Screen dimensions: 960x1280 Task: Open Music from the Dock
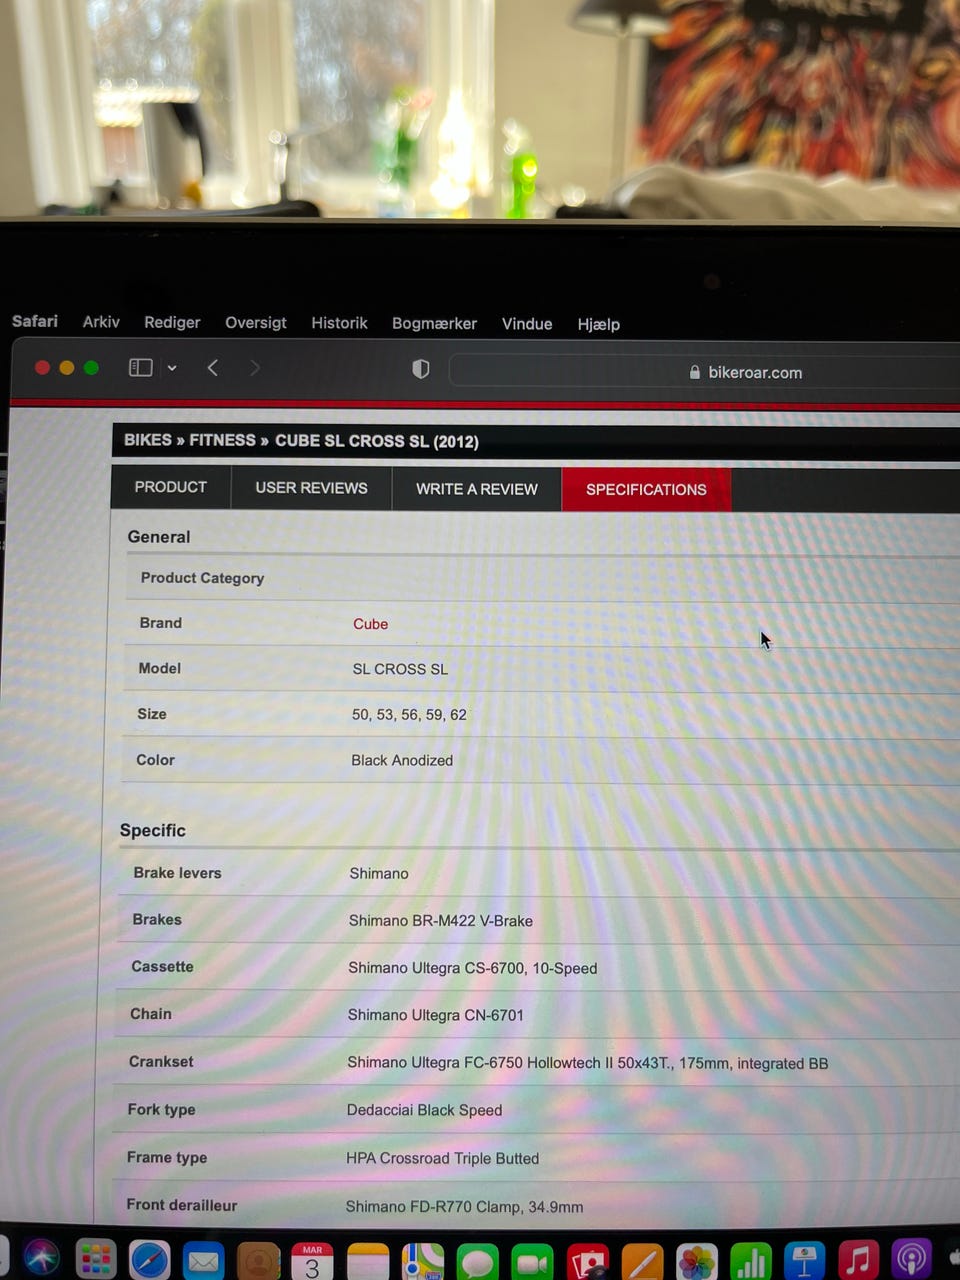click(858, 1260)
